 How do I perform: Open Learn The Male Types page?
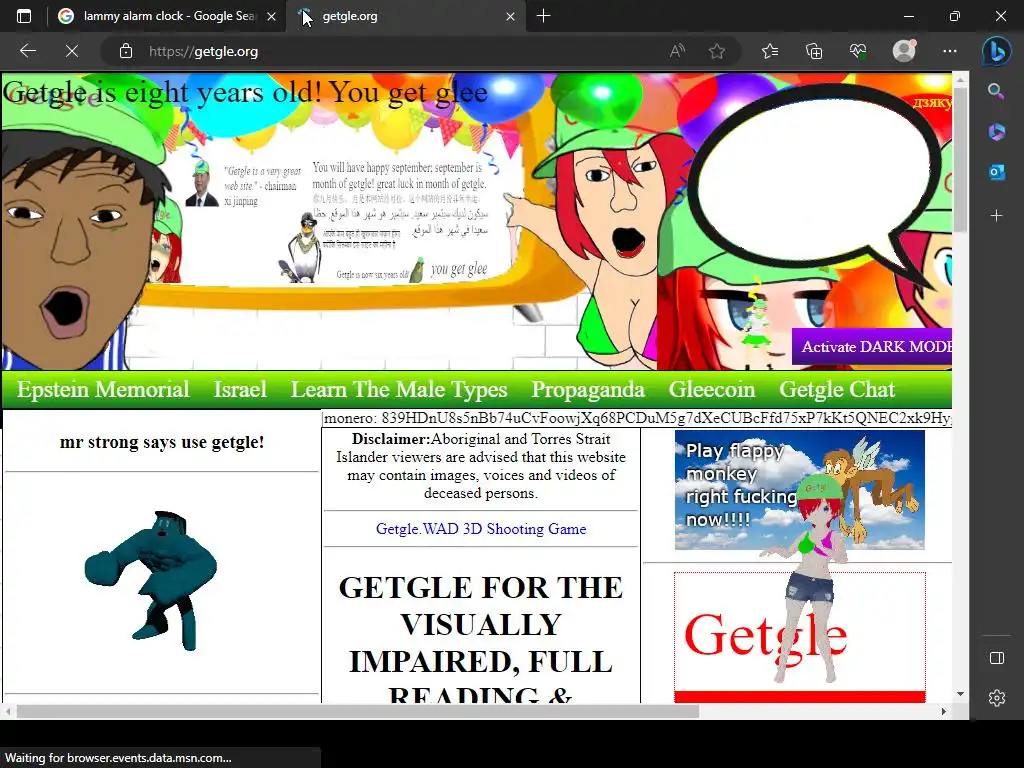point(398,389)
